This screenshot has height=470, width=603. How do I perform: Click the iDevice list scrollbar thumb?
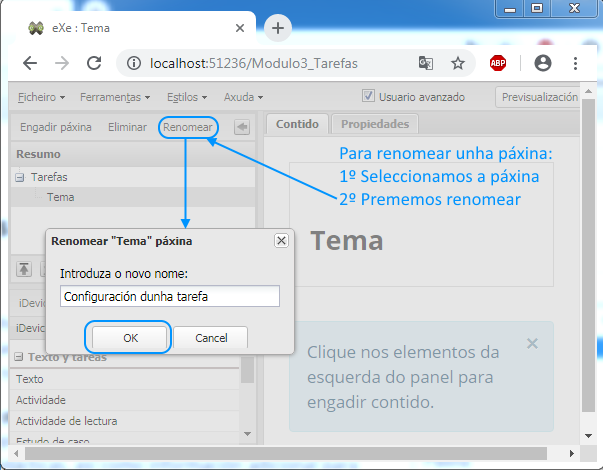coord(248,370)
